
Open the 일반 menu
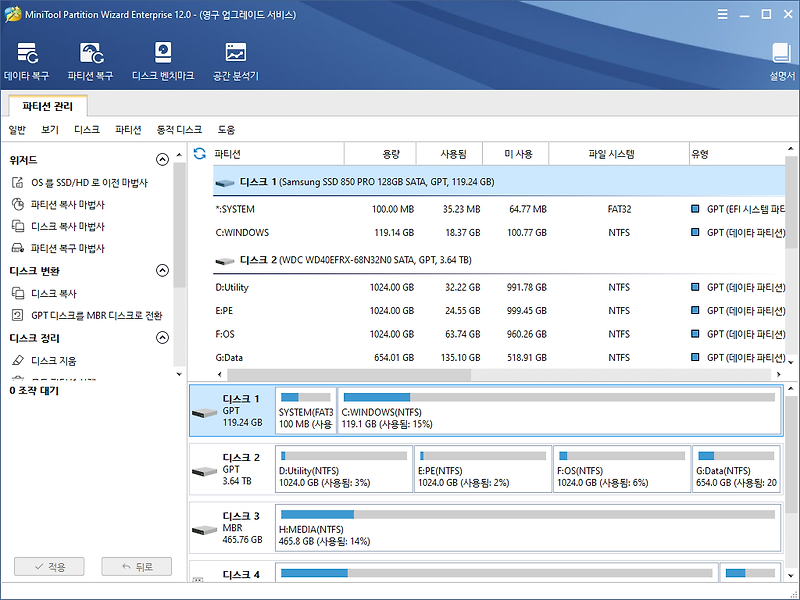[x=17, y=130]
